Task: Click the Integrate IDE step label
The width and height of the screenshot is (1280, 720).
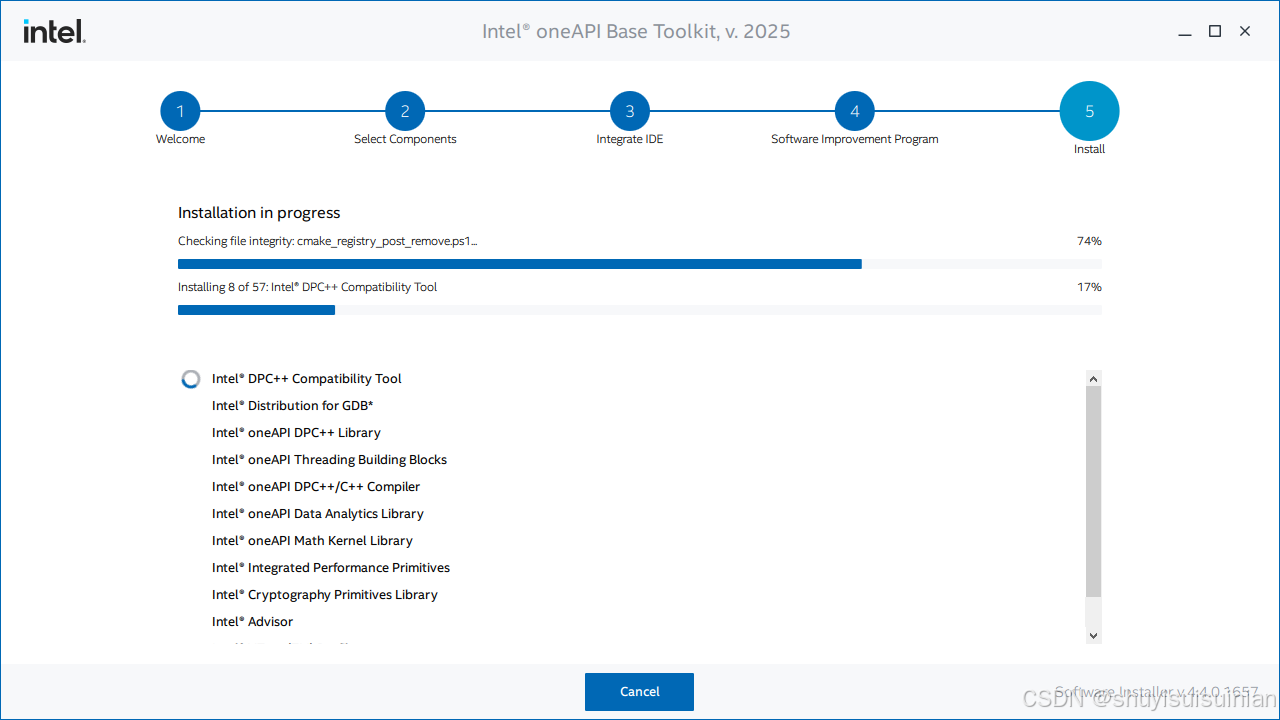Action: pyautogui.click(x=630, y=139)
